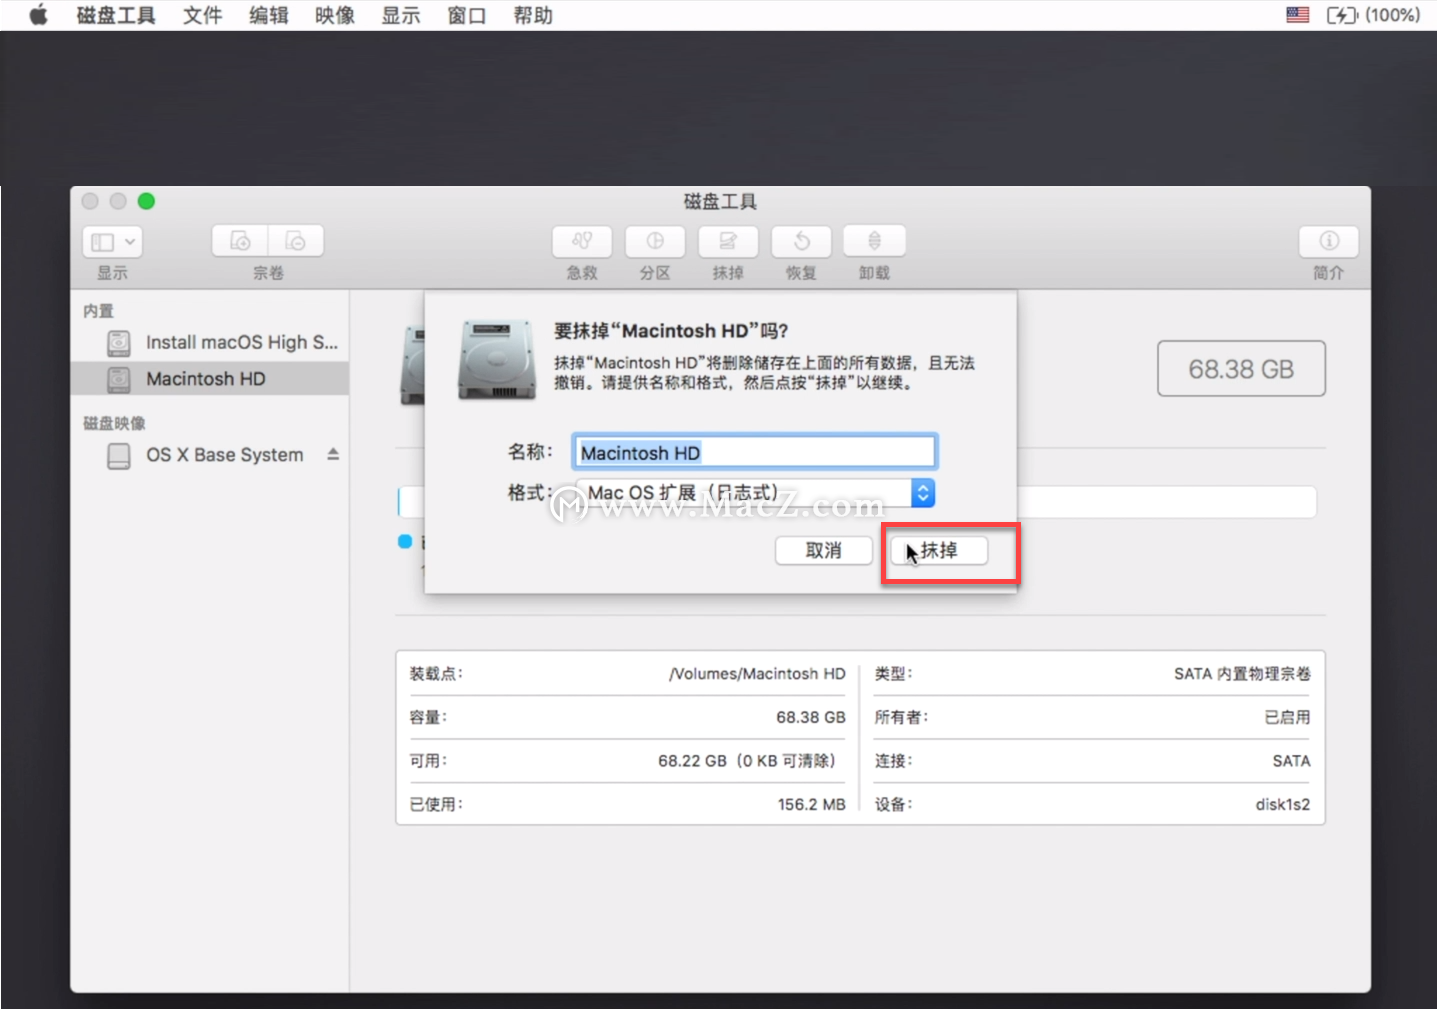Click the 抹掉 button in dialog
The width and height of the screenshot is (1437, 1009).
click(939, 550)
